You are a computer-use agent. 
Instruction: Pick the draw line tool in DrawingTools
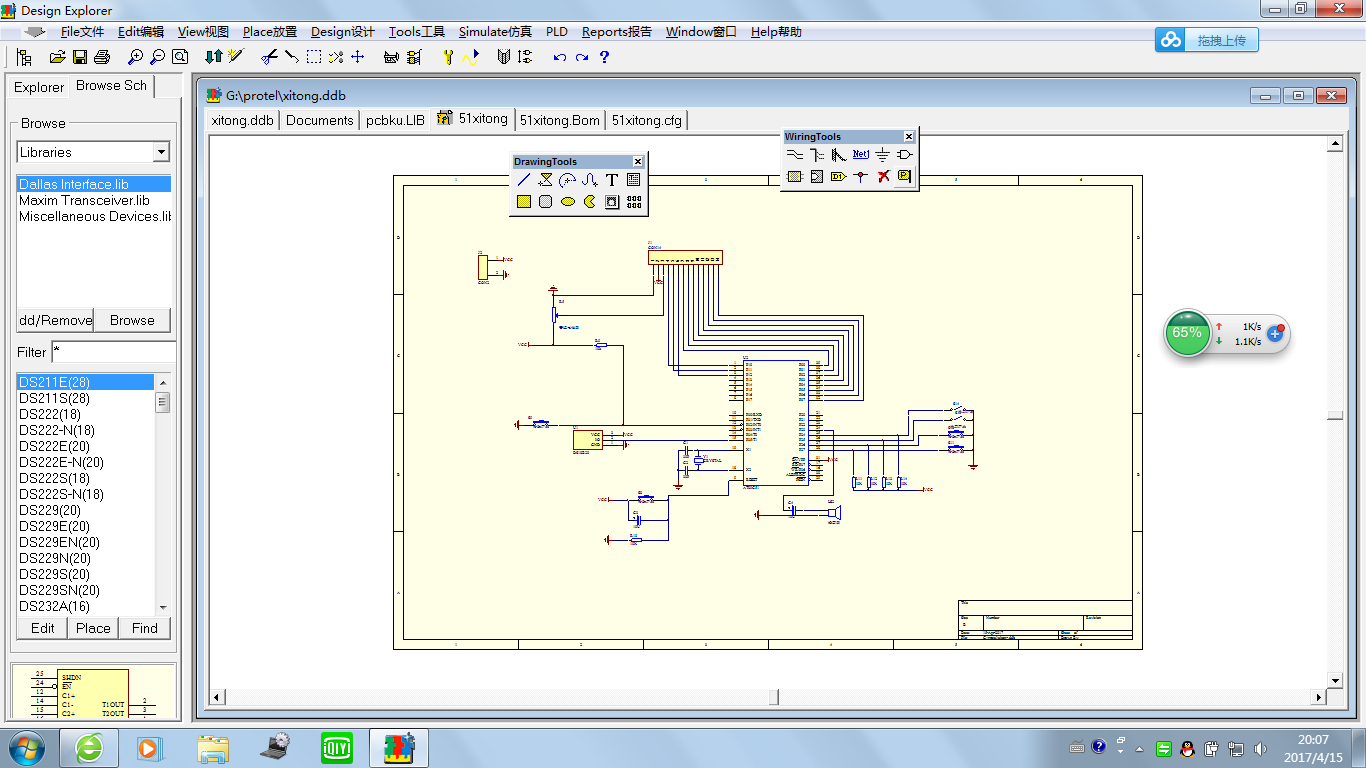coord(523,180)
